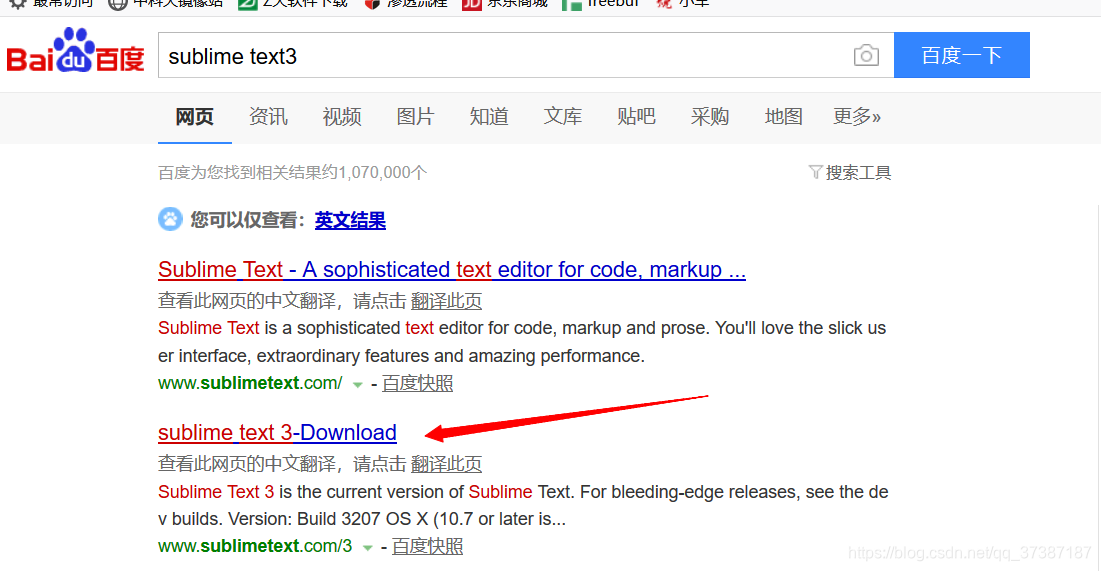
Task: Switch to the 知道 tab
Action: tap(489, 116)
